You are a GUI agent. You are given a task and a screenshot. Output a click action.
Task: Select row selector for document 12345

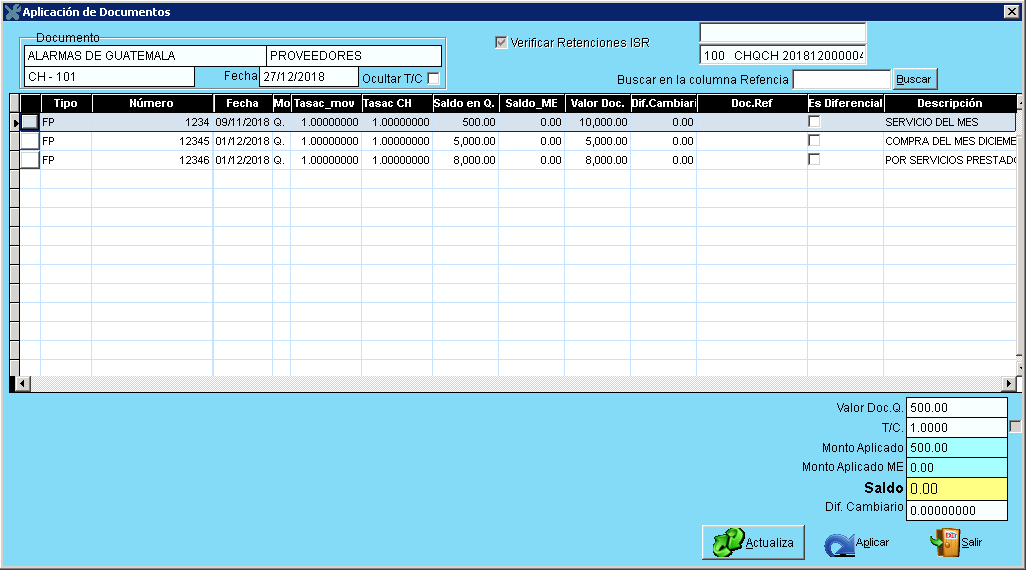(30, 141)
